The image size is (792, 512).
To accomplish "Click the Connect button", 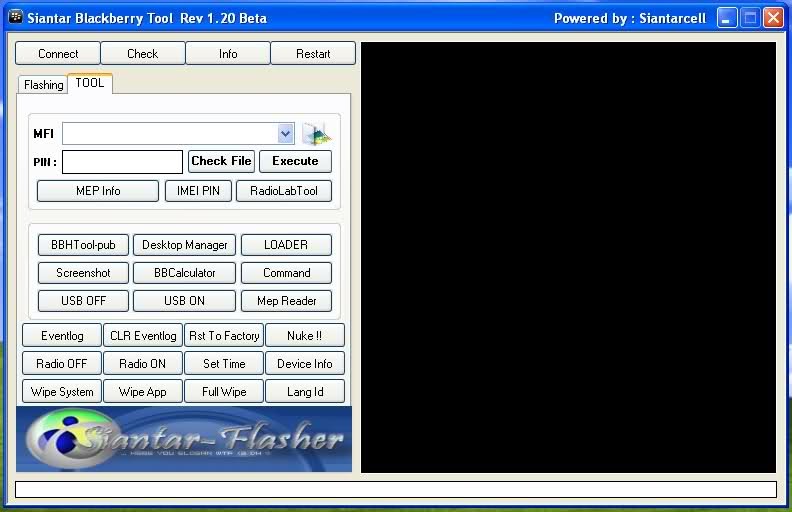I will click(58, 54).
